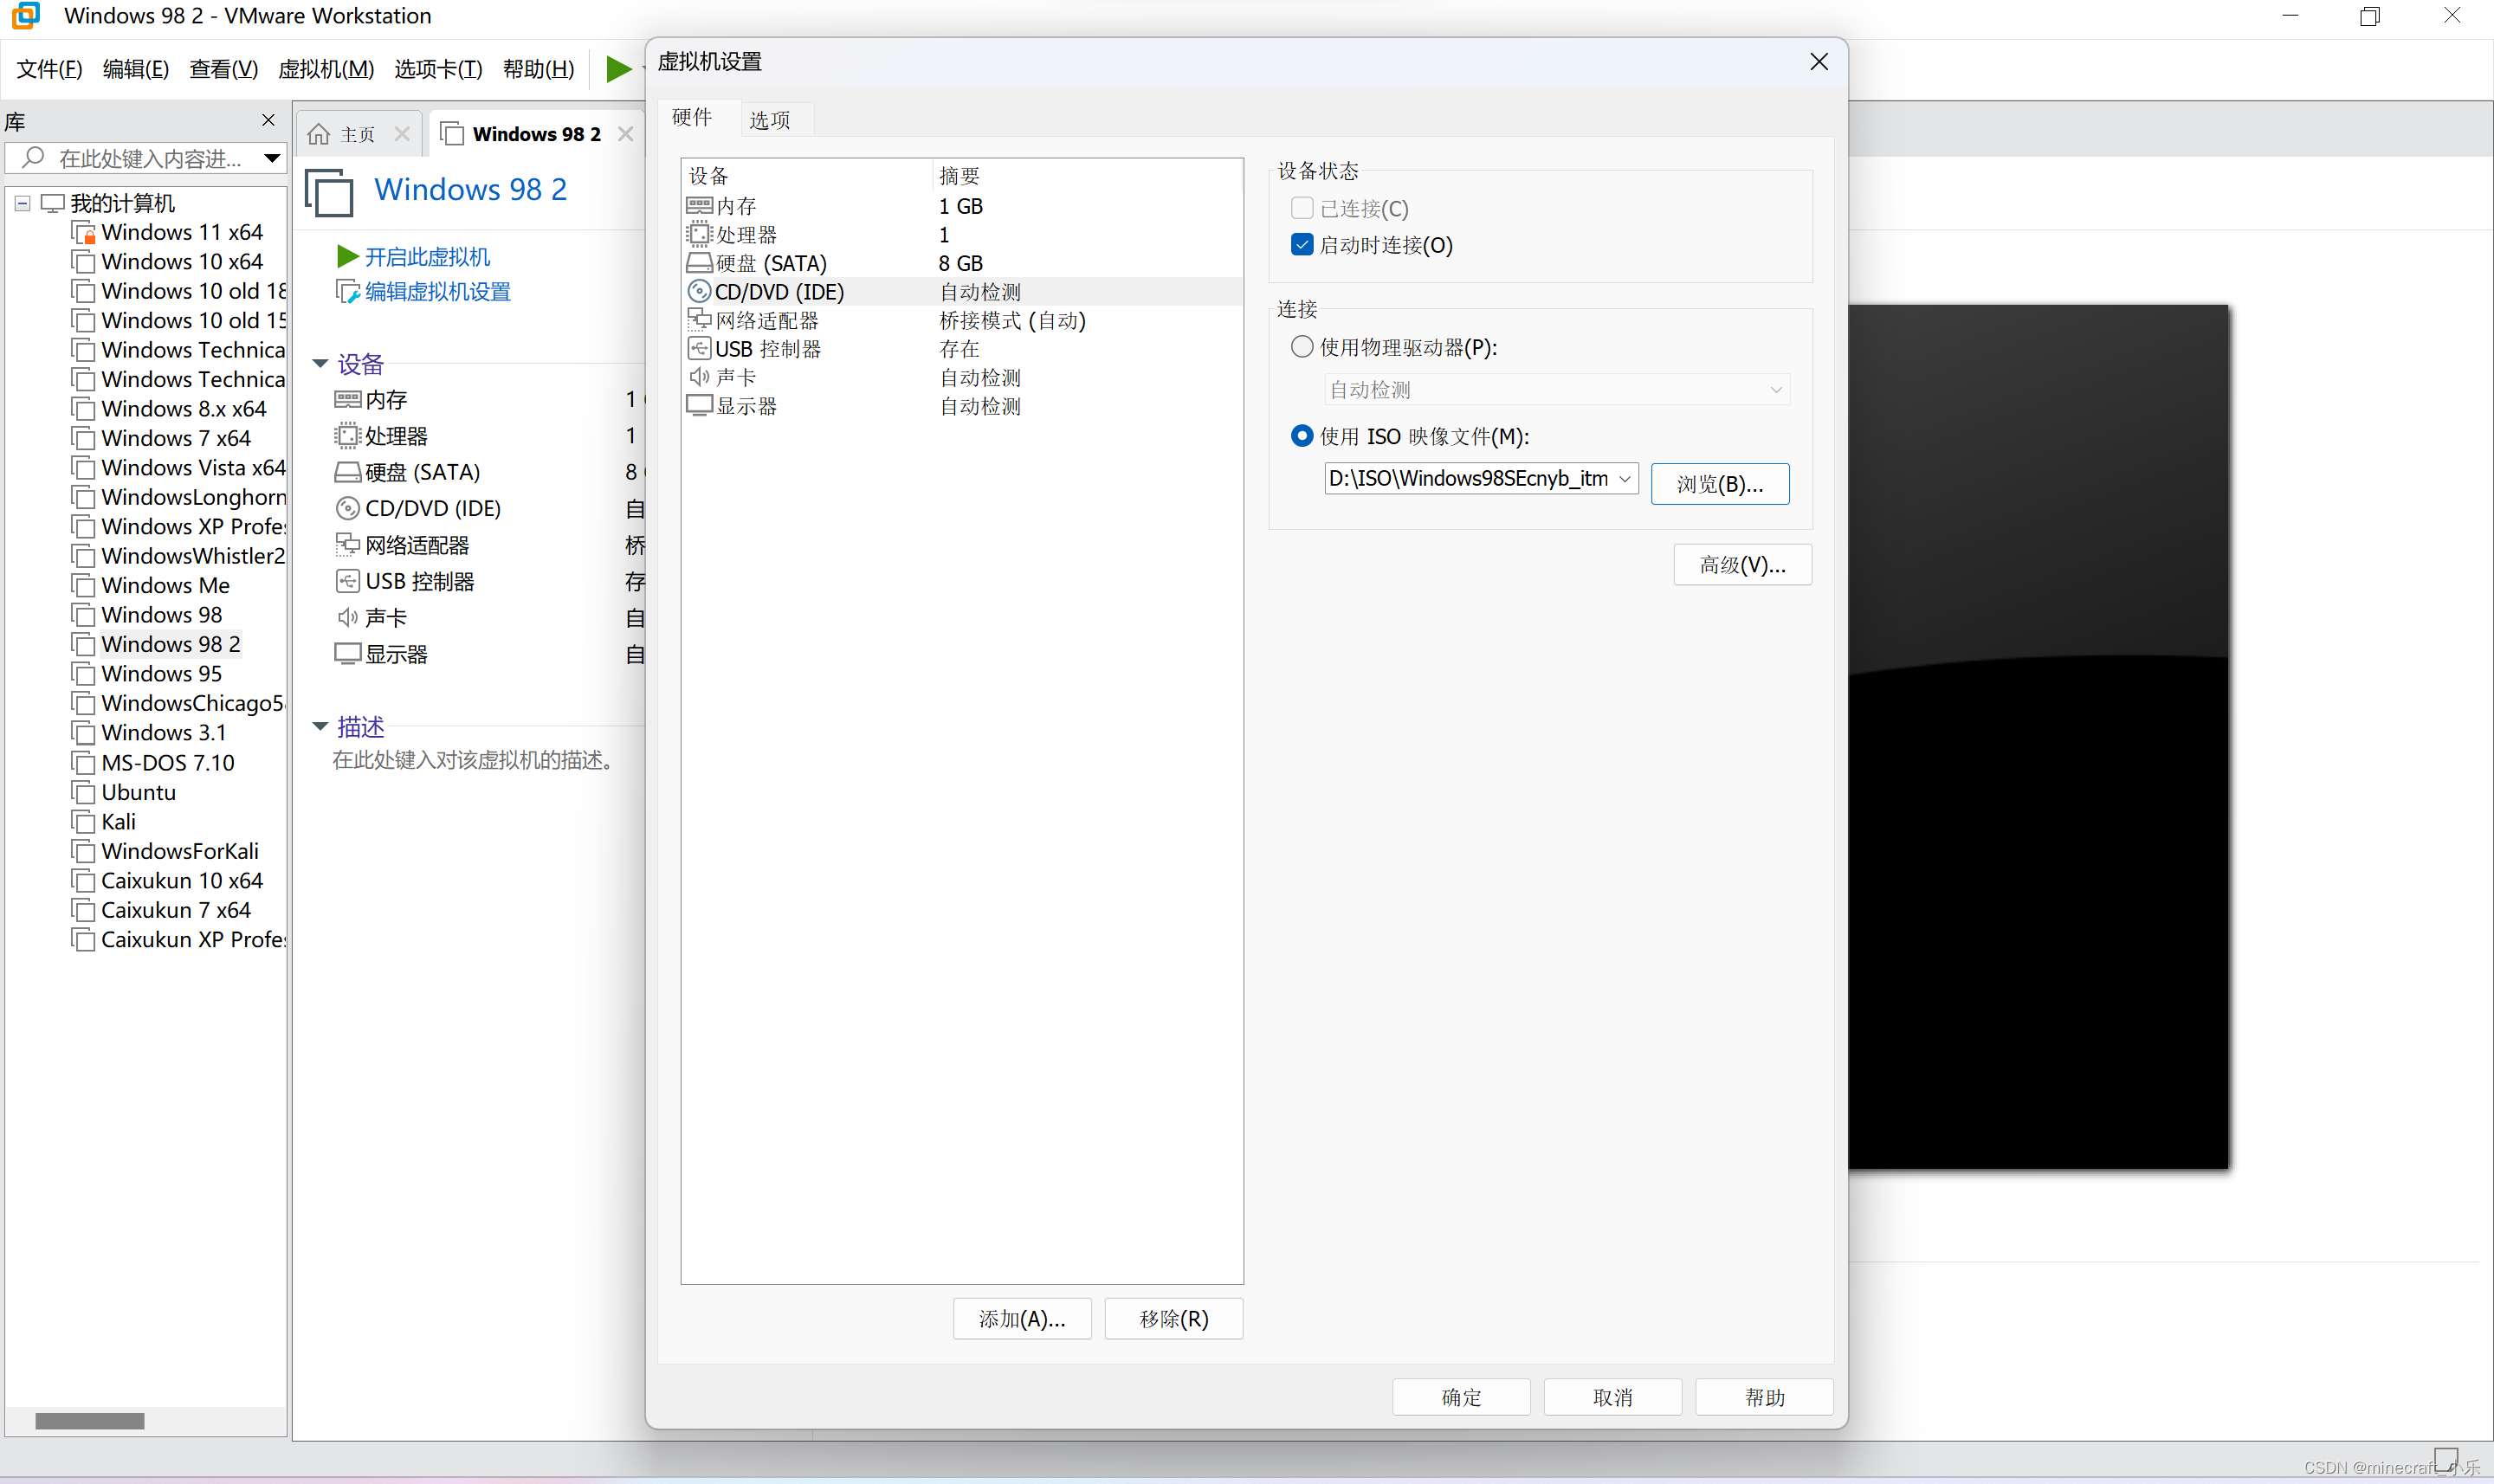Click the 浏览(B)... button
The height and width of the screenshot is (1484, 2494).
coord(1719,484)
